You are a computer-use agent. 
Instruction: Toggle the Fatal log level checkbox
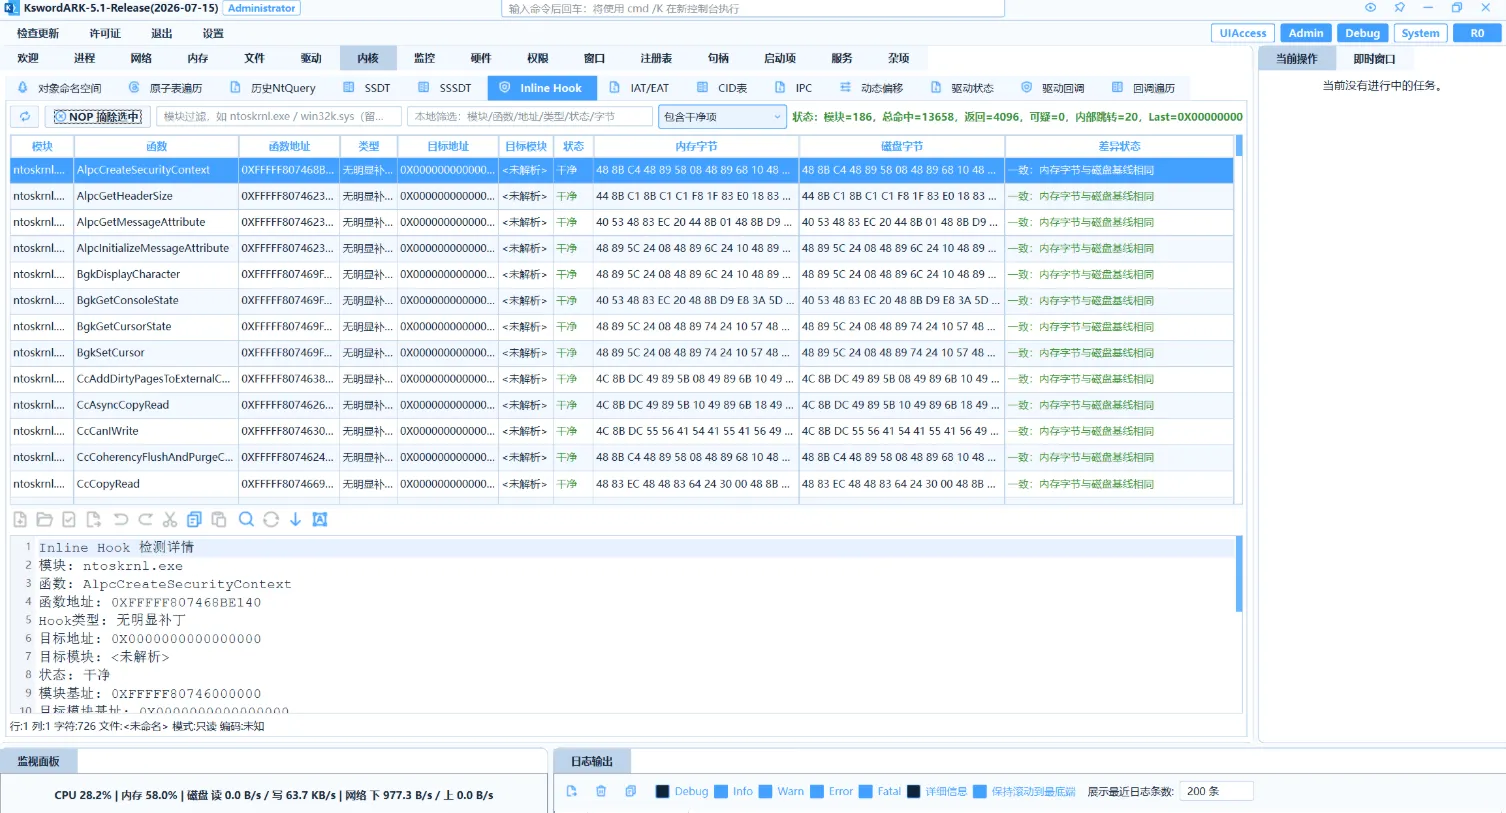point(866,791)
